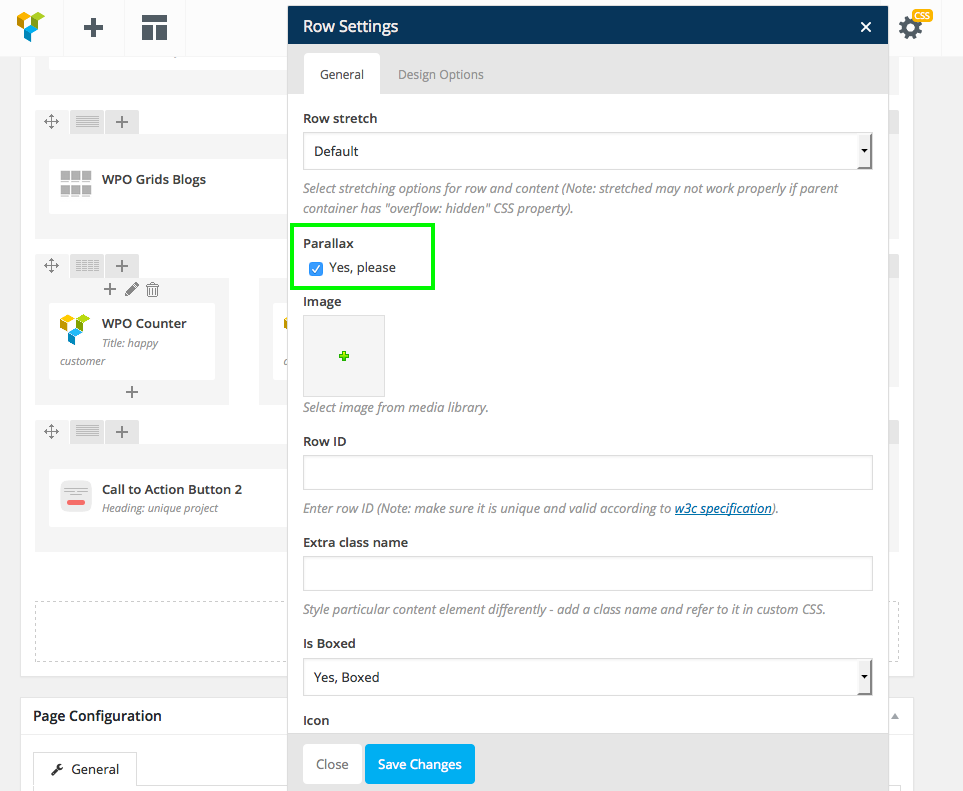Collapse the Page Configuration panel

point(894,716)
